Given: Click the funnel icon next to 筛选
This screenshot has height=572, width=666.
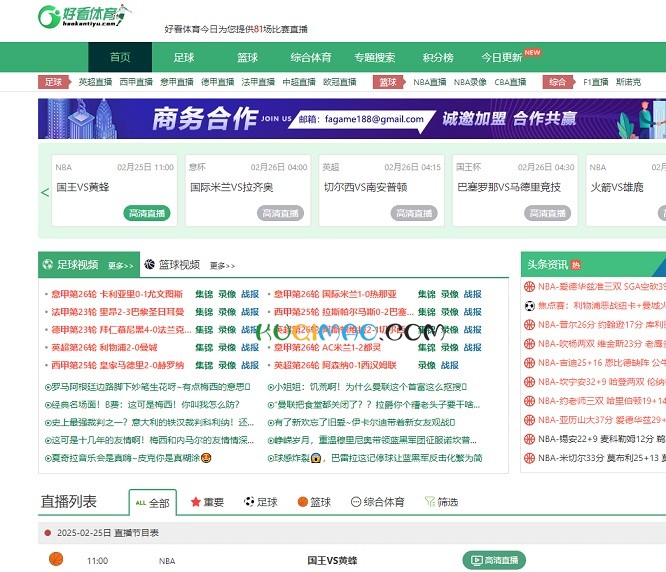Looking at the screenshot, I should pos(429,502).
